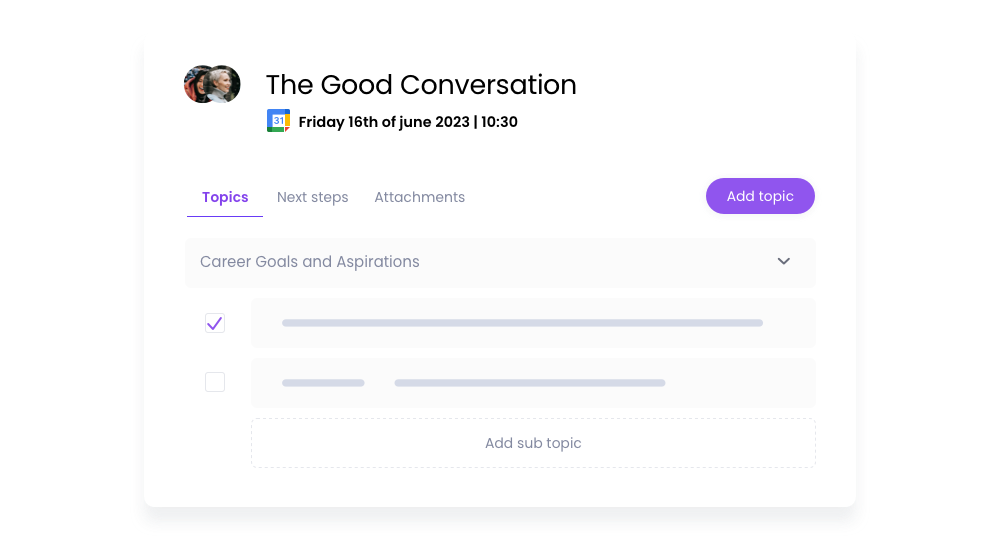
Task: Click the long placeholder line in second row
Action: tap(530, 383)
